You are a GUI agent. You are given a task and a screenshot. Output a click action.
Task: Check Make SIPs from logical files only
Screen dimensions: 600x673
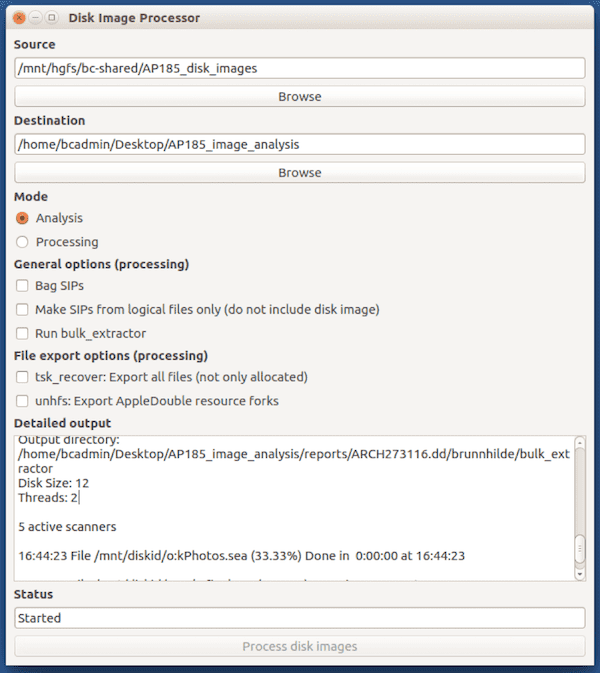pos(22,309)
